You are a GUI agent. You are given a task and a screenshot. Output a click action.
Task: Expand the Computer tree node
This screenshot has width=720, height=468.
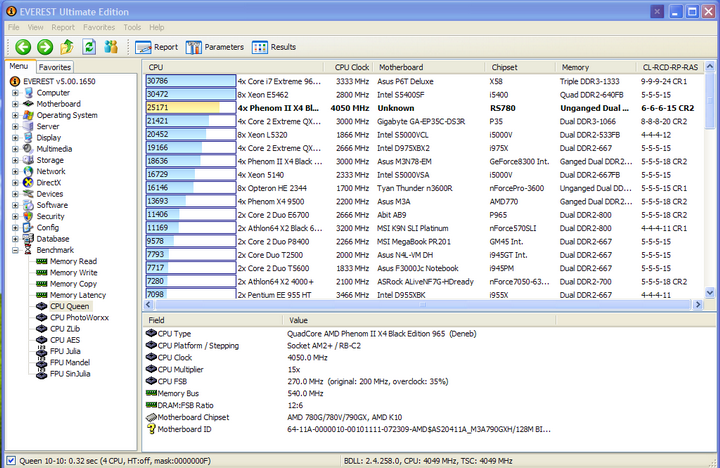tap(15, 93)
